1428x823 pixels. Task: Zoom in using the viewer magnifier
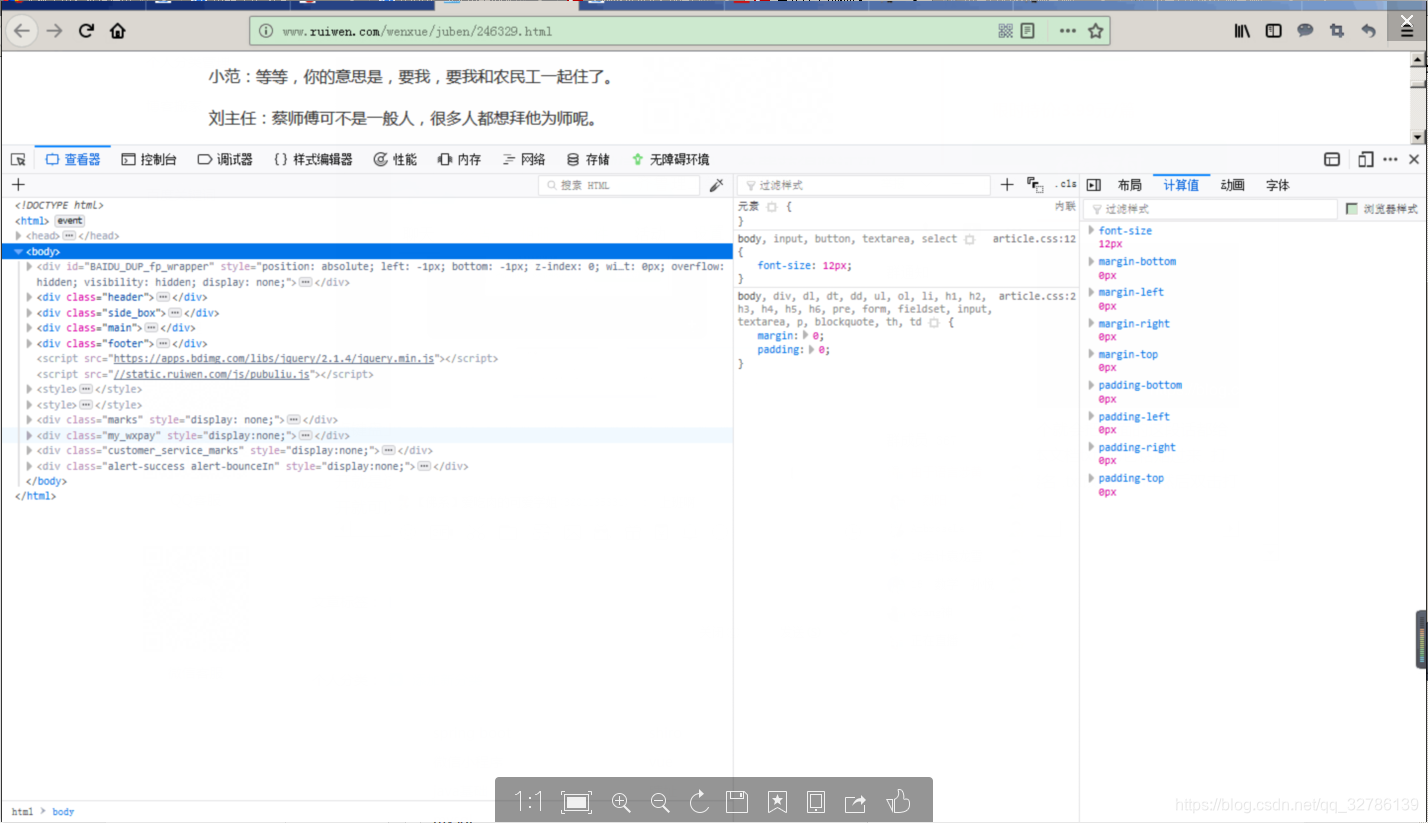pyautogui.click(x=621, y=801)
